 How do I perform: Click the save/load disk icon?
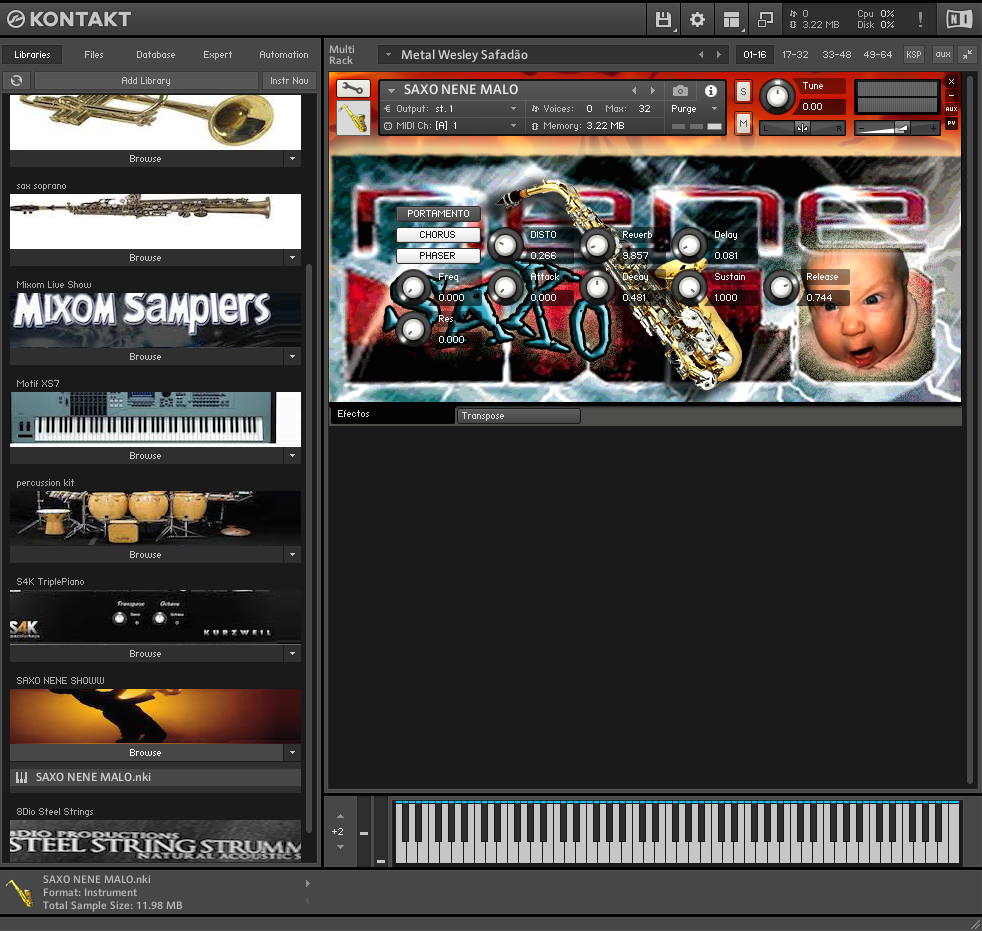[663, 19]
